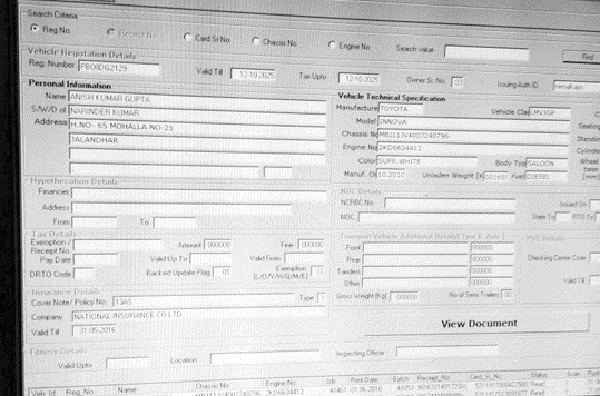
Task: Select the Chassis No radio button
Action: (x=256, y=41)
